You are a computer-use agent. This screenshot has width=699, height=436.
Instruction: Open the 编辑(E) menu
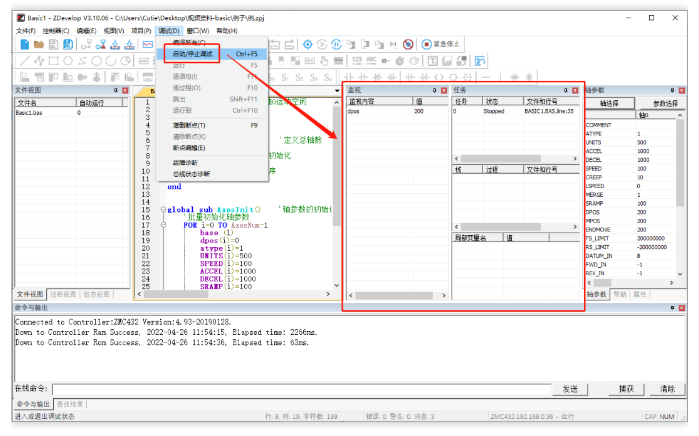tap(86, 31)
